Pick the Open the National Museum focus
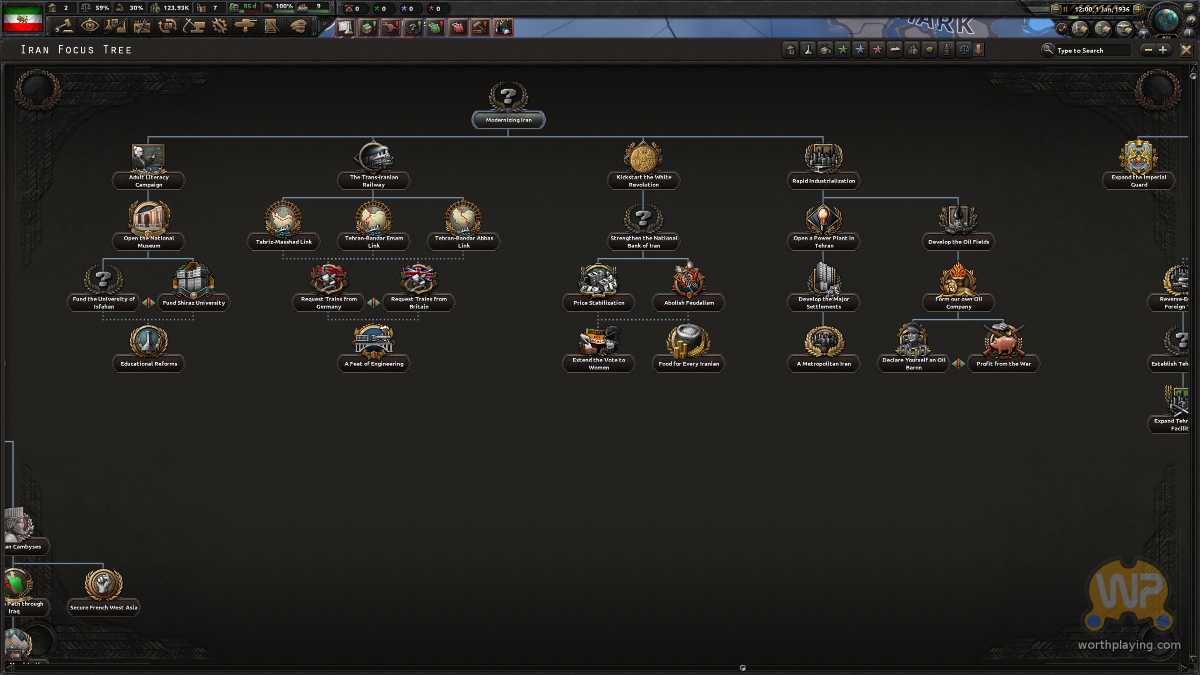The height and width of the screenshot is (675, 1200). [149, 219]
